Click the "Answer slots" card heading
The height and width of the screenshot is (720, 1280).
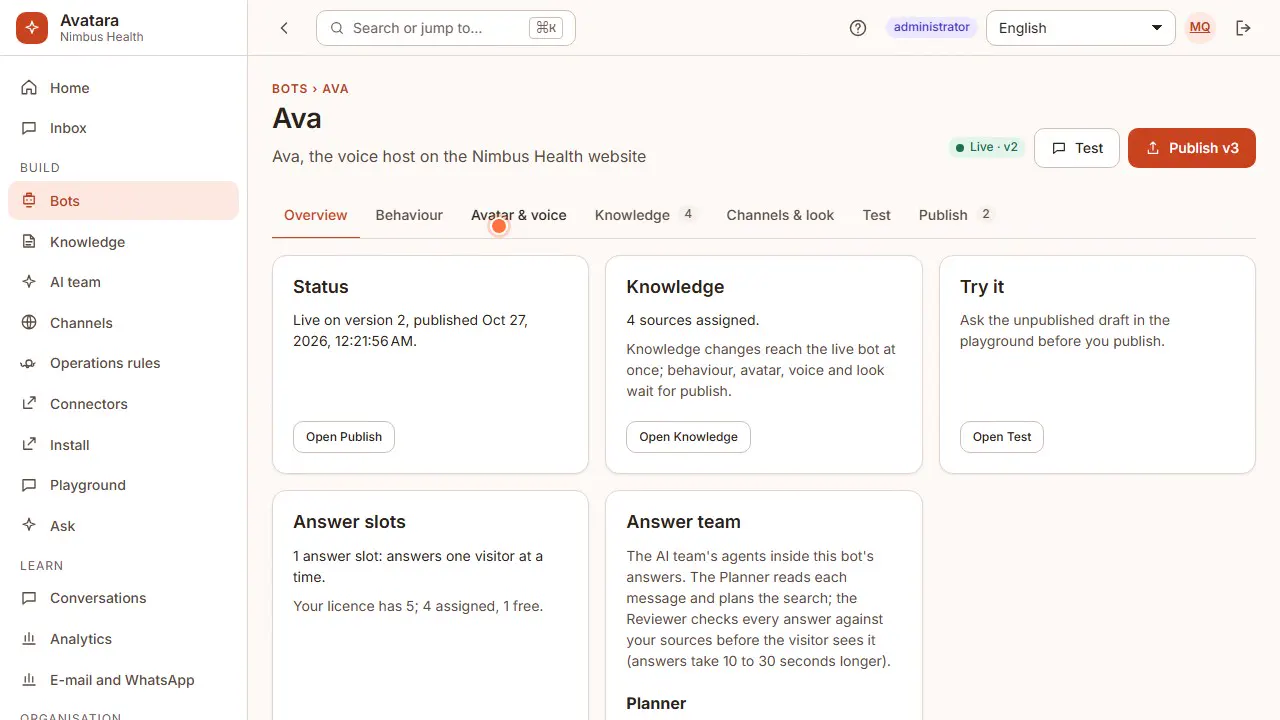coord(349,522)
